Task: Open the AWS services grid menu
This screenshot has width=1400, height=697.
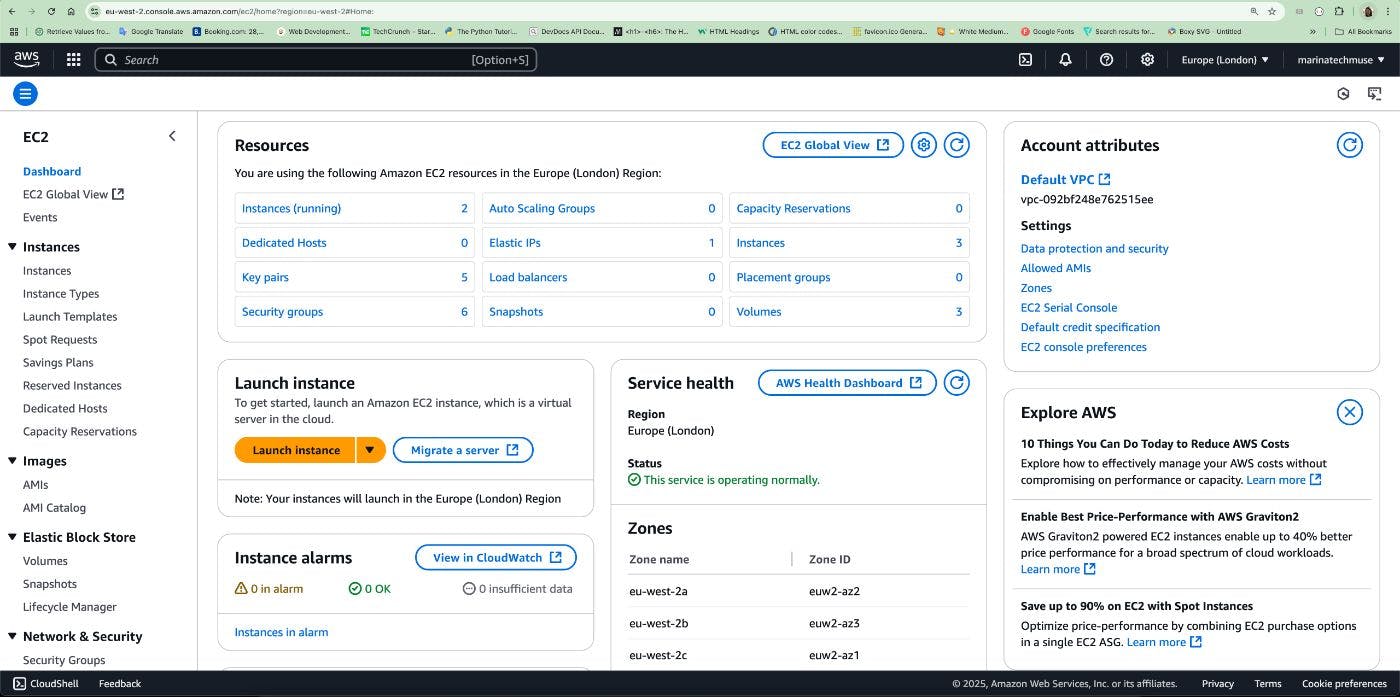Action: (73, 59)
